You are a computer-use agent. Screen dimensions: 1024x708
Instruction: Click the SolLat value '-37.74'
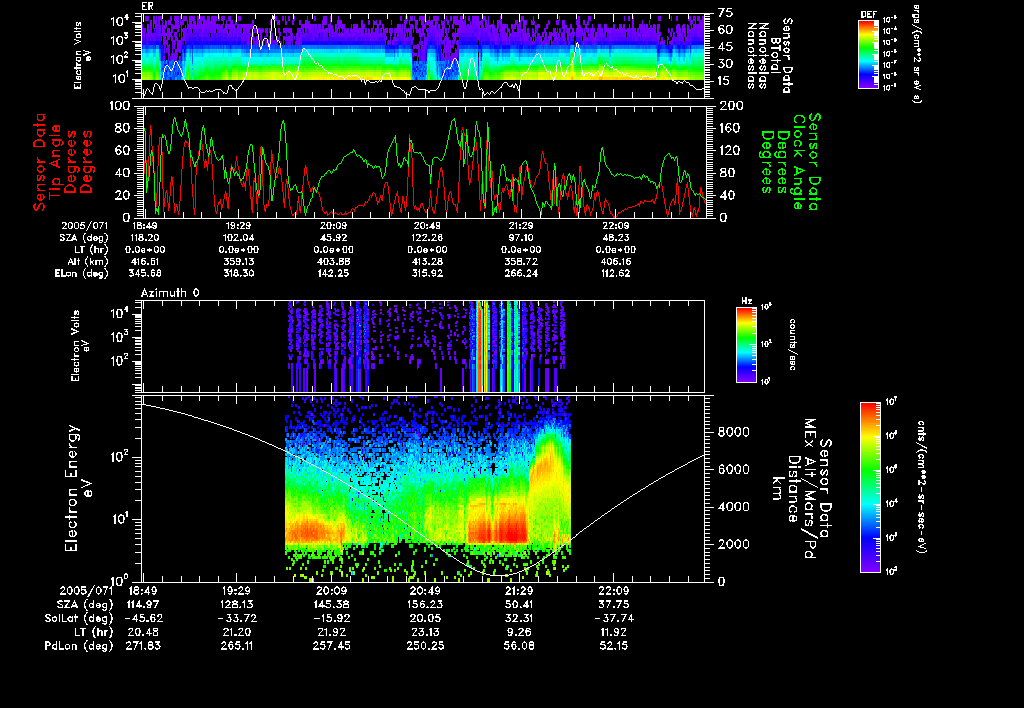[x=614, y=619]
